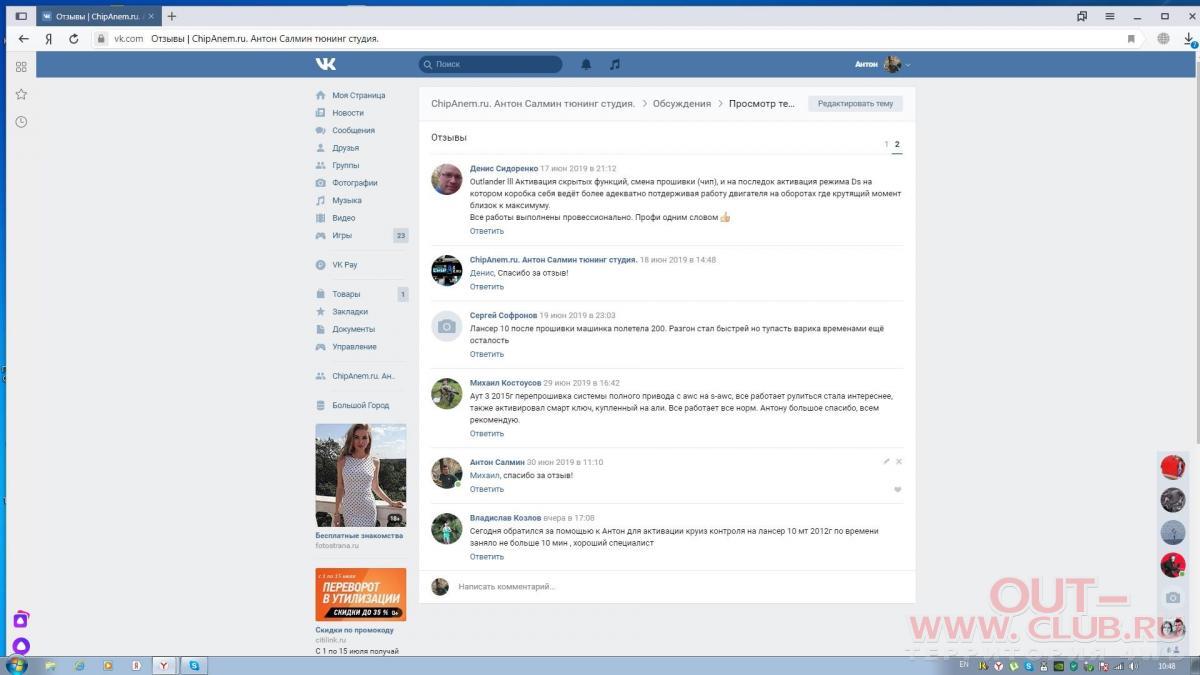Open the Windows Start button
This screenshot has height=675, width=1200.
tap(17, 665)
